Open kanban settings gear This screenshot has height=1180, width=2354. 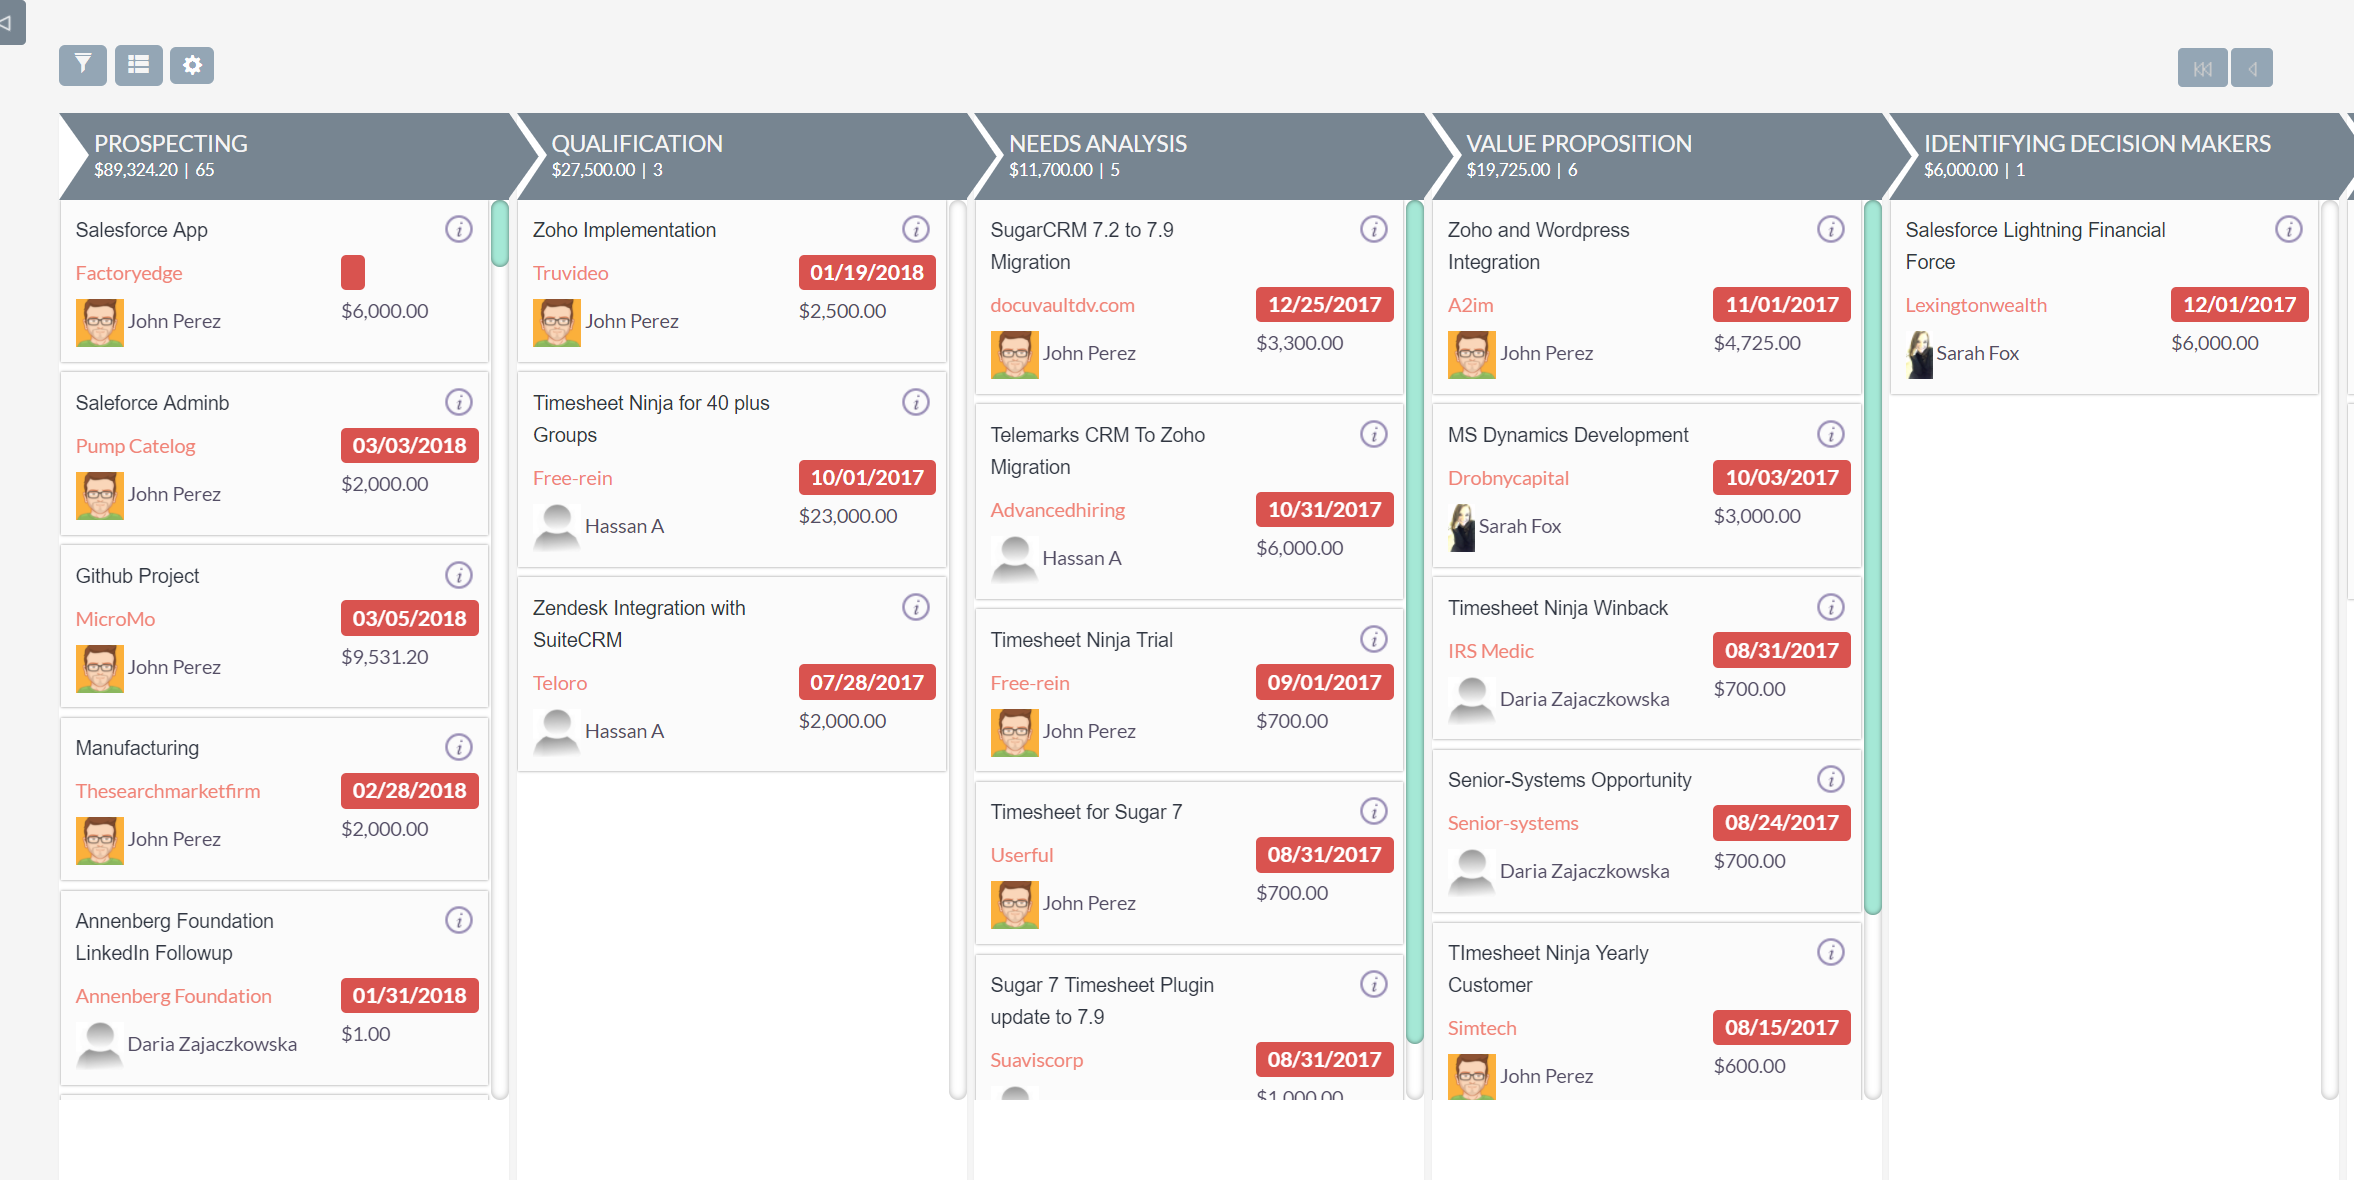click(192, 65)
